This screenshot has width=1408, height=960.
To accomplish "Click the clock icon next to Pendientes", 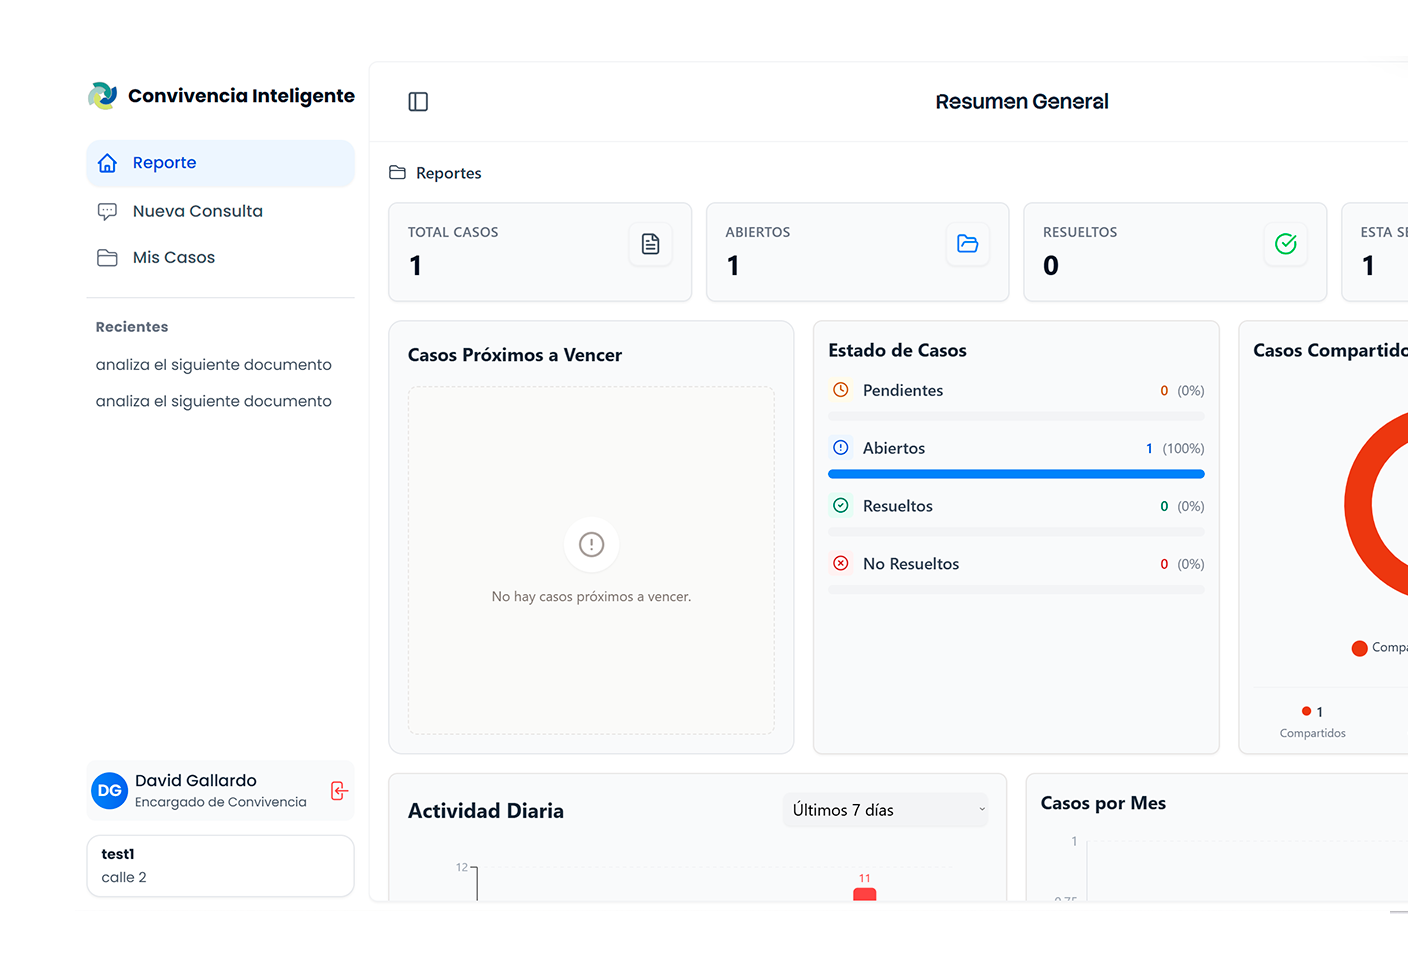I will pyautogui.click(x=841, y=390).
